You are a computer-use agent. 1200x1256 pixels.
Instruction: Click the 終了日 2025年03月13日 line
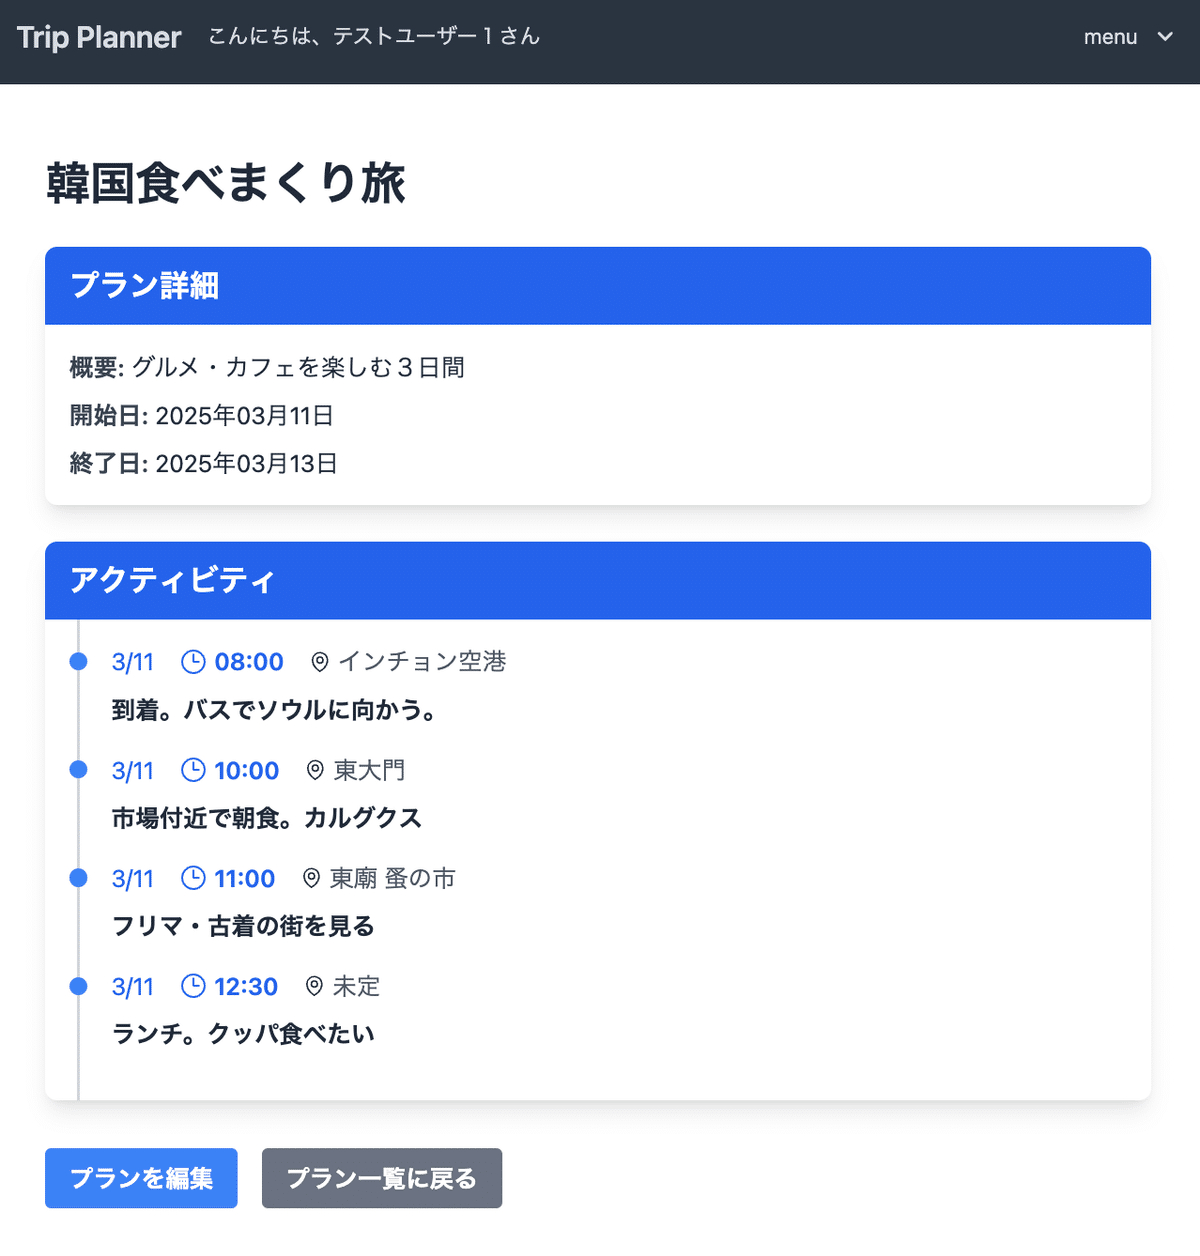(204, 464)
